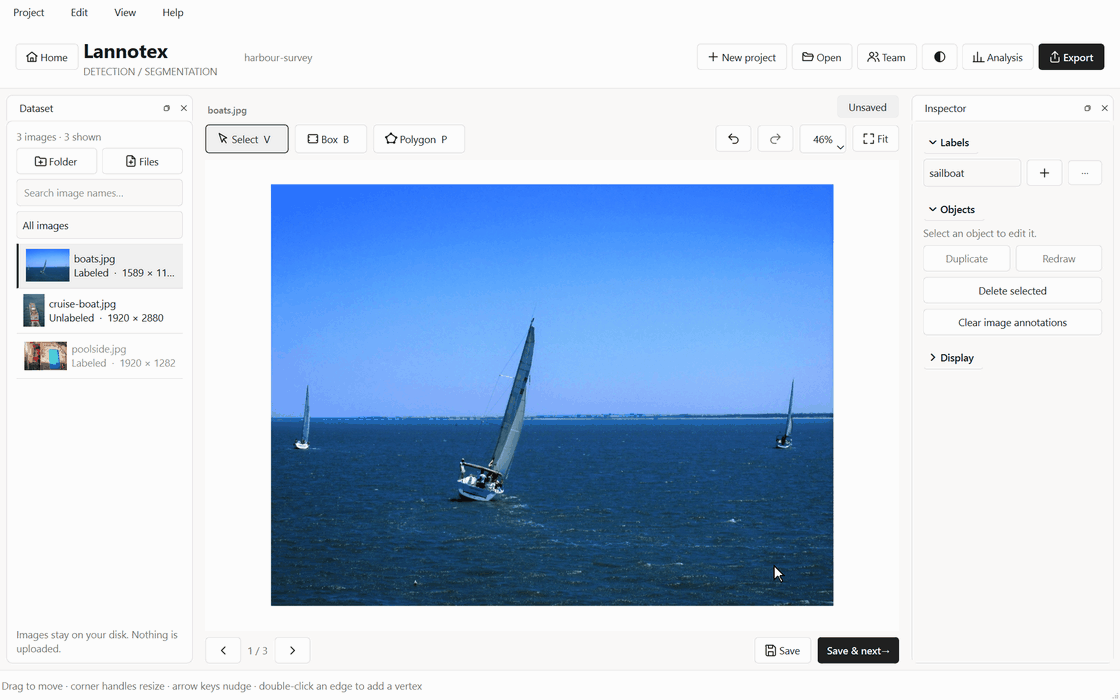The height and width of the screenshot is (700, 1120).
Task: Go to the Home screen
Action: pyautogui.click(x=47, y=57)
